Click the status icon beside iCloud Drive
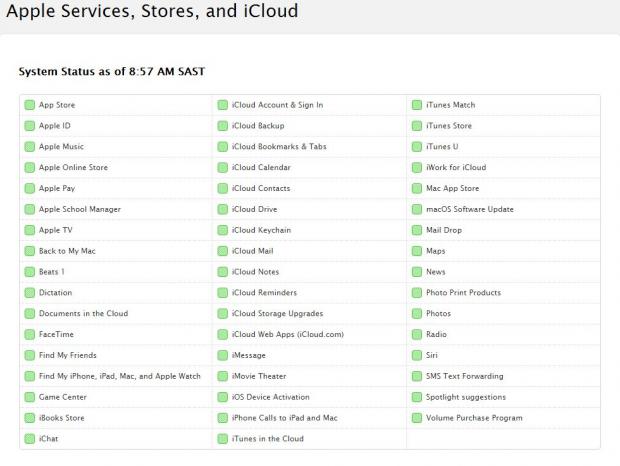Image resolution: width=620 pixels, height=466 pixels. (223, 209)
